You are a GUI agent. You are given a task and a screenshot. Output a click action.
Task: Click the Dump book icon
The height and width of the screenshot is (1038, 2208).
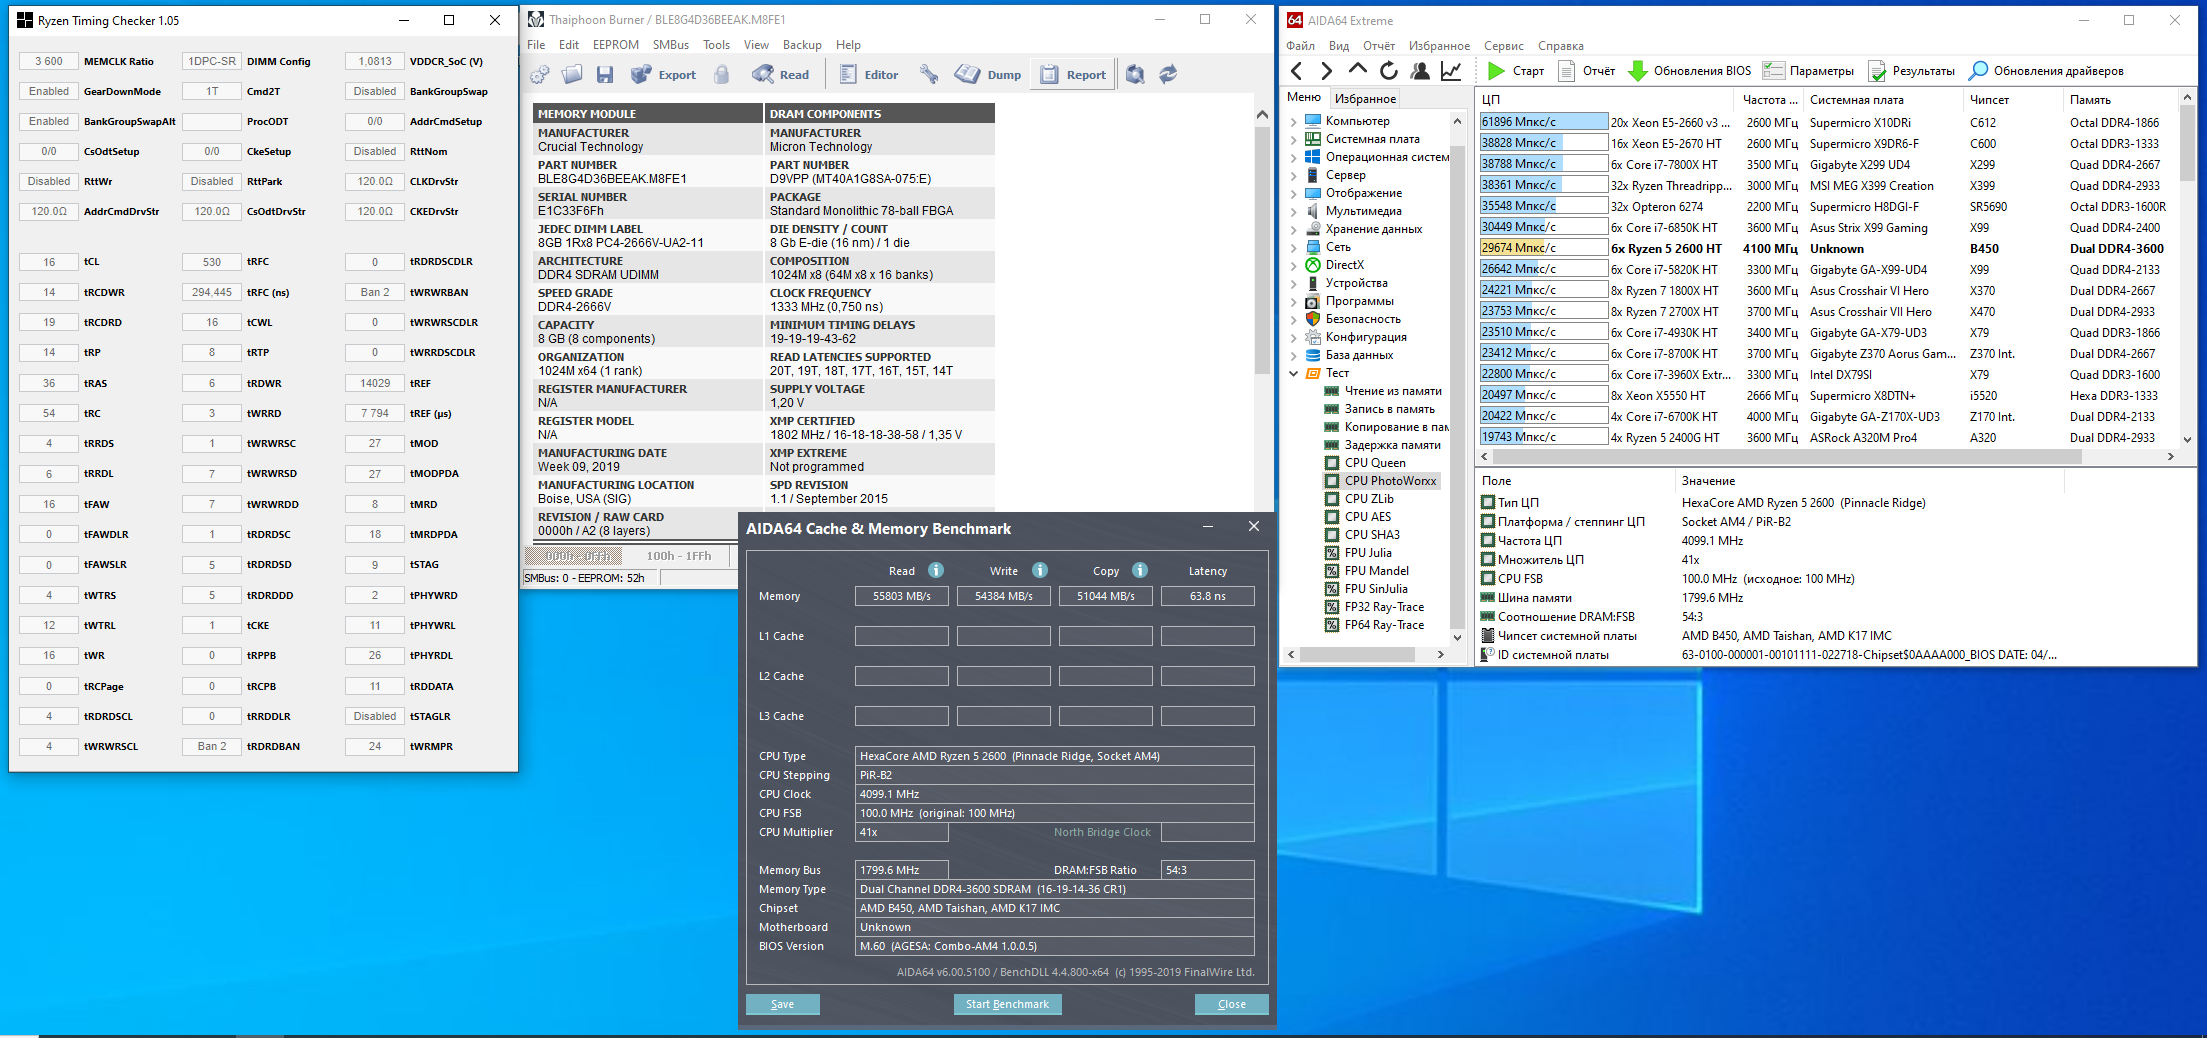(967, 74)
